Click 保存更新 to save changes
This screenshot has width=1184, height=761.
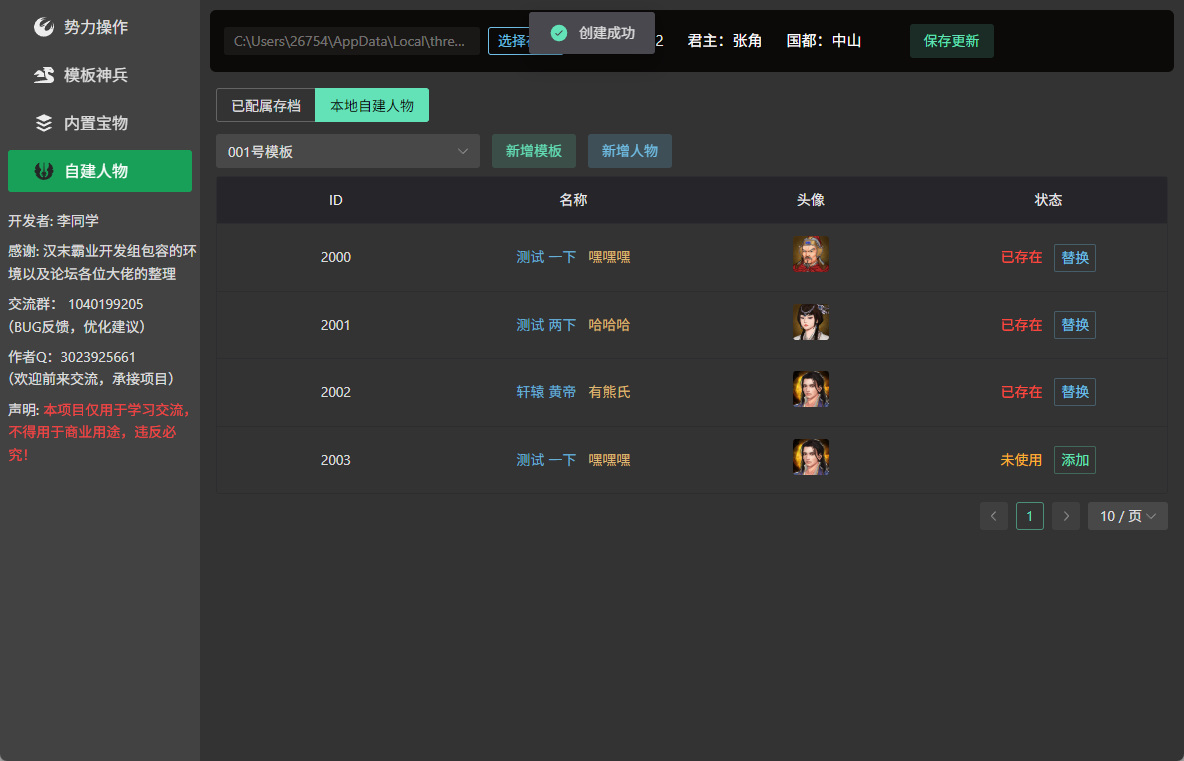point(951,41)
